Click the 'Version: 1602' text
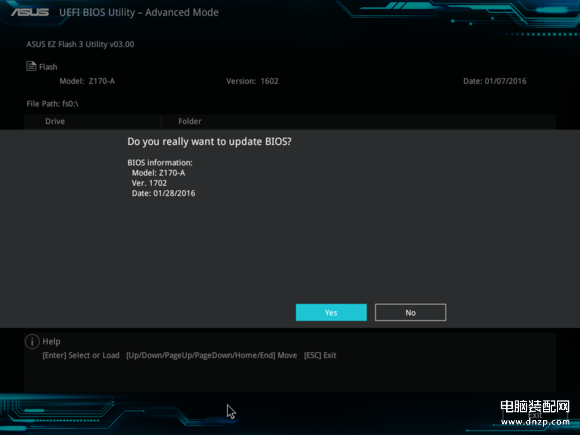The image size is (580, 435). pyautogui.click(x=252, y=81)
